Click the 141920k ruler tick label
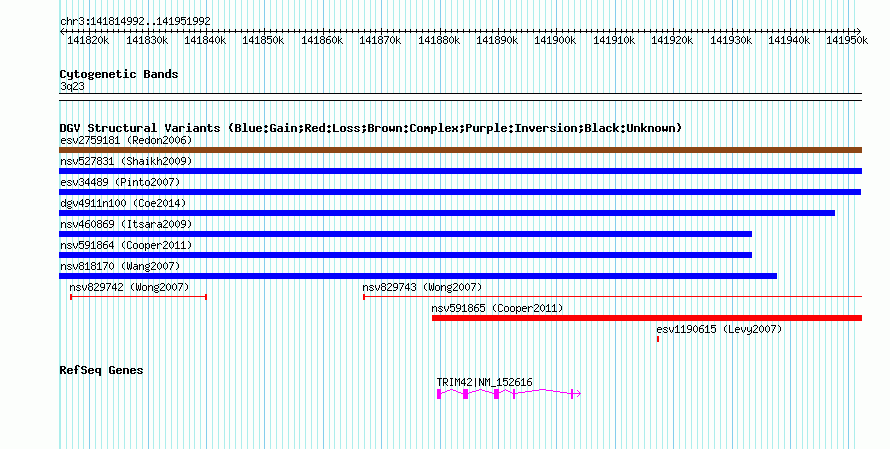Image resolution: width=890 pixels, height=449 pixels. [x=672, y=40]
